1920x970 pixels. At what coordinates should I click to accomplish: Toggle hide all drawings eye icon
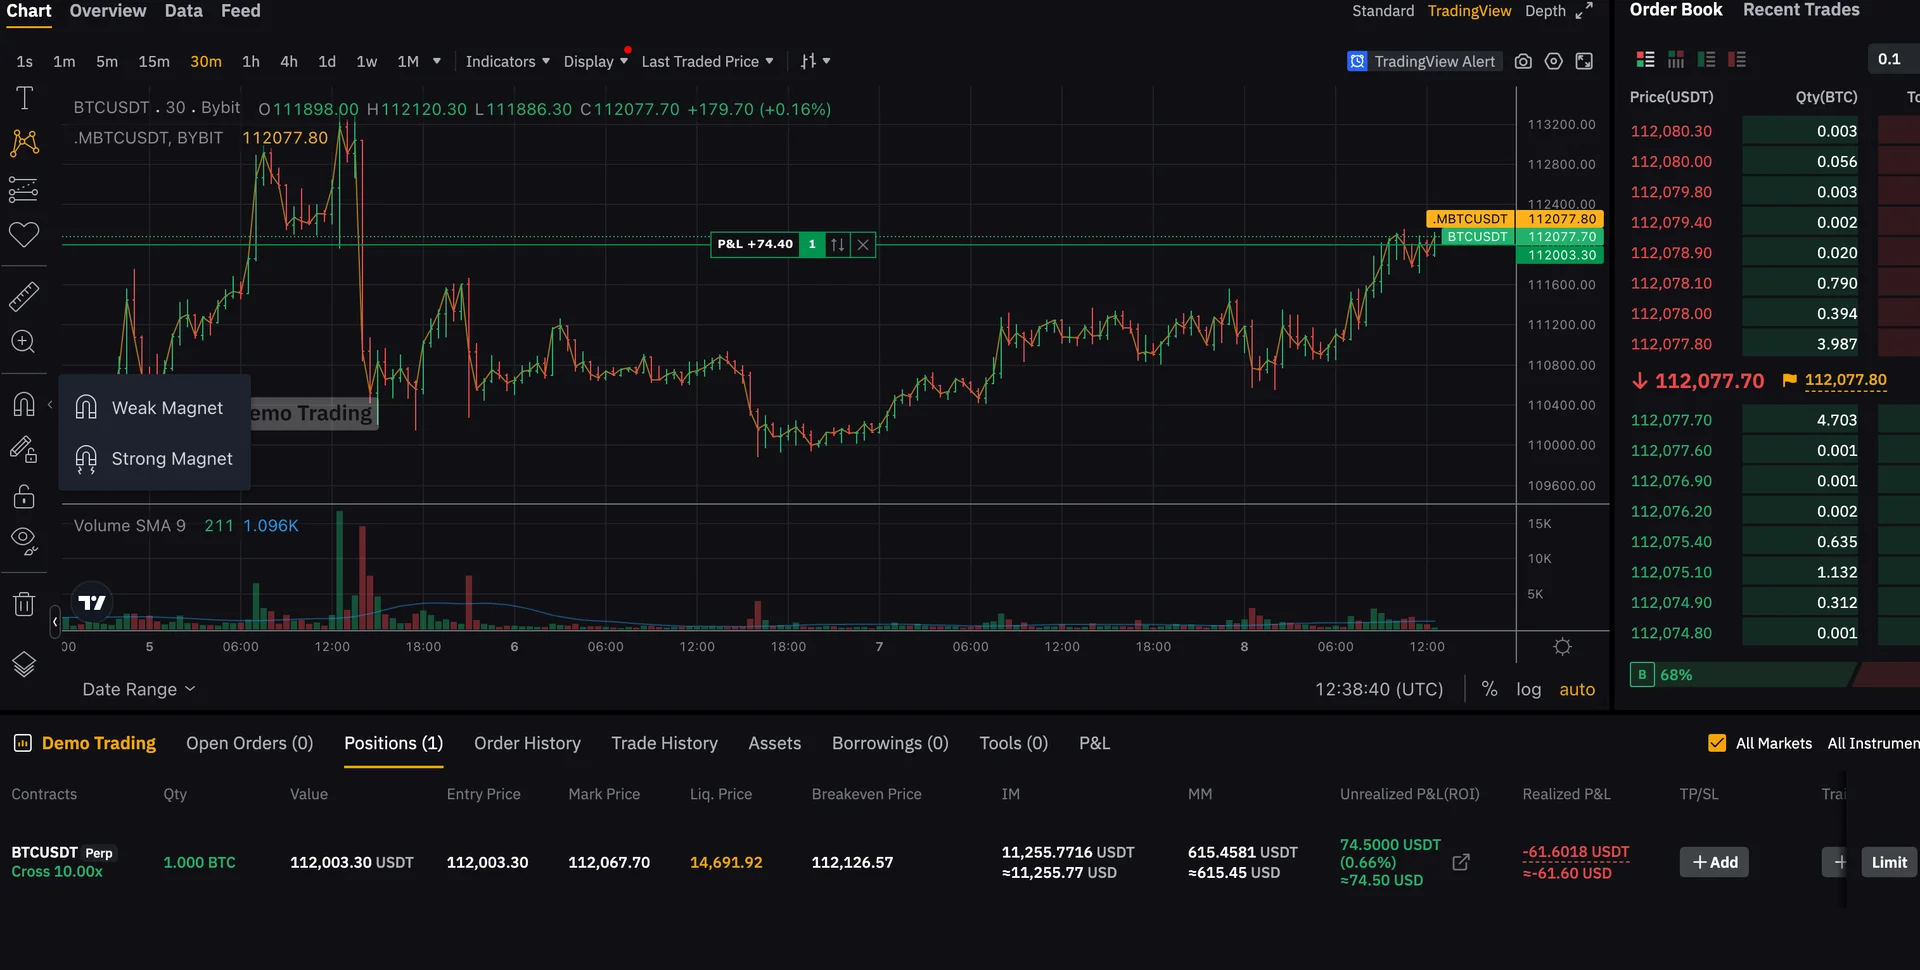tap(24, 541)
